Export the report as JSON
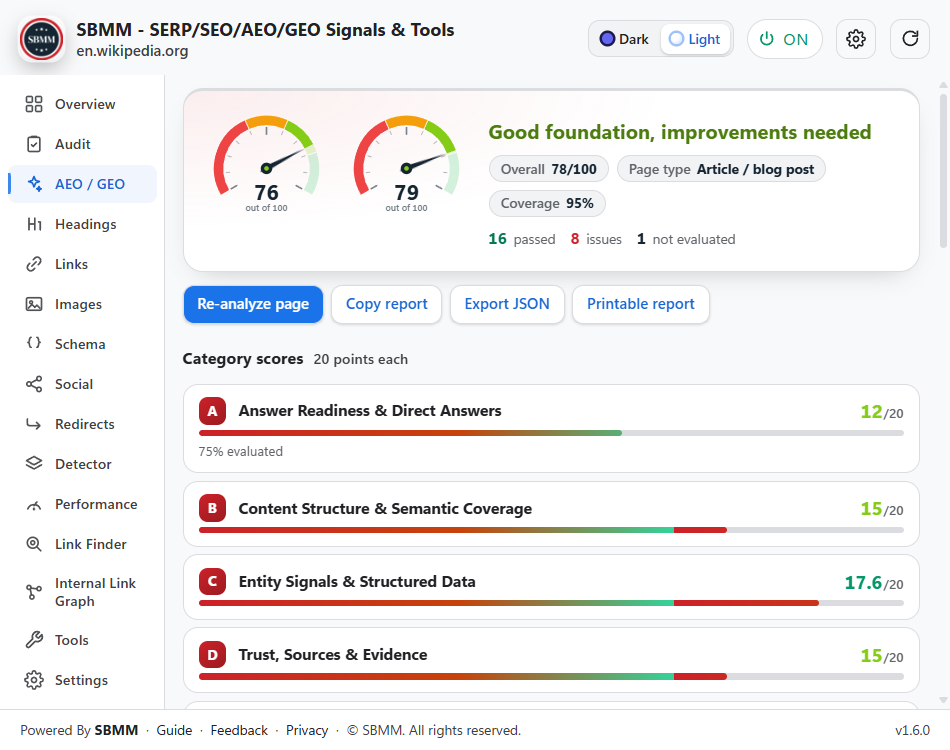The width and height of the screenshot is (950, 750). (x=507, y=304)
